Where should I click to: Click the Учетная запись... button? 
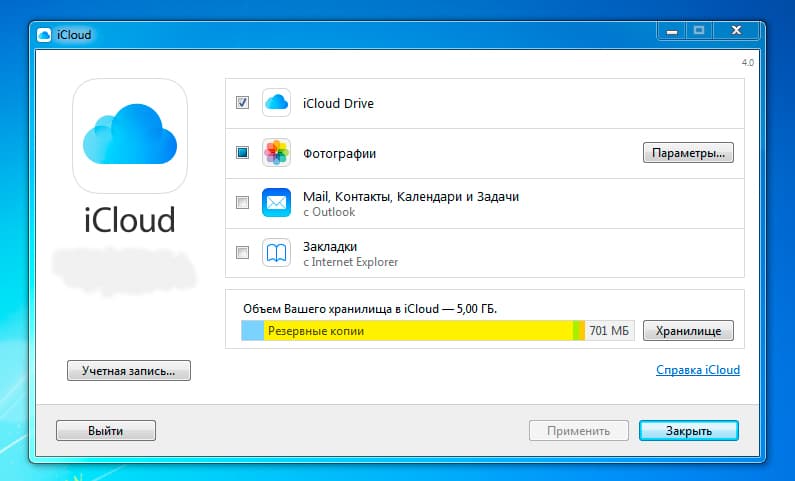pos(129,371)
